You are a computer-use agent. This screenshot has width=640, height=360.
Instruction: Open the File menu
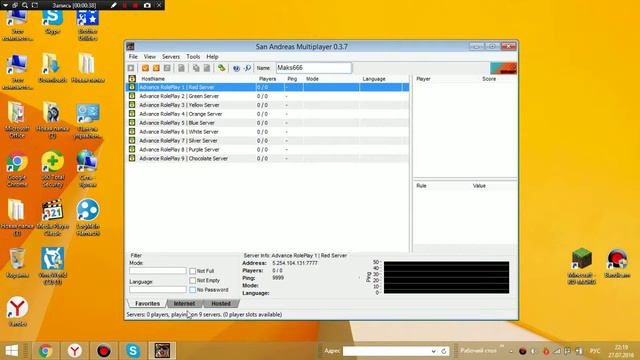[x=133, y=57]
